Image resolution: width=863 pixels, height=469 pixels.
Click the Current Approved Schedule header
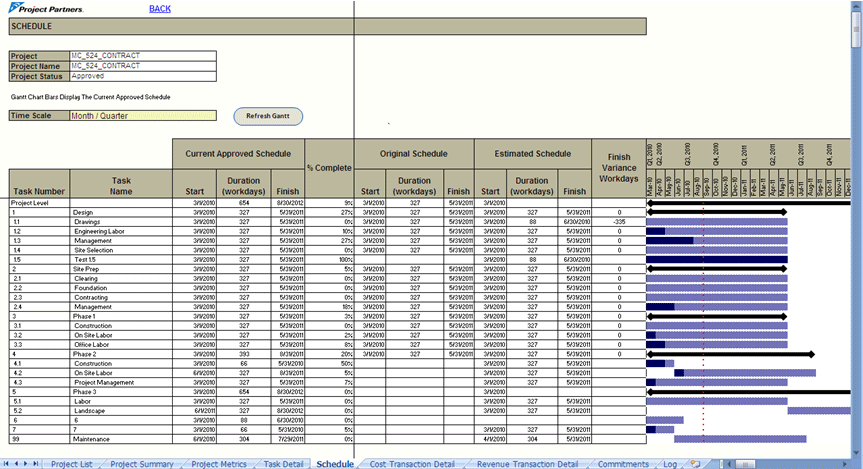click(238, 154)
